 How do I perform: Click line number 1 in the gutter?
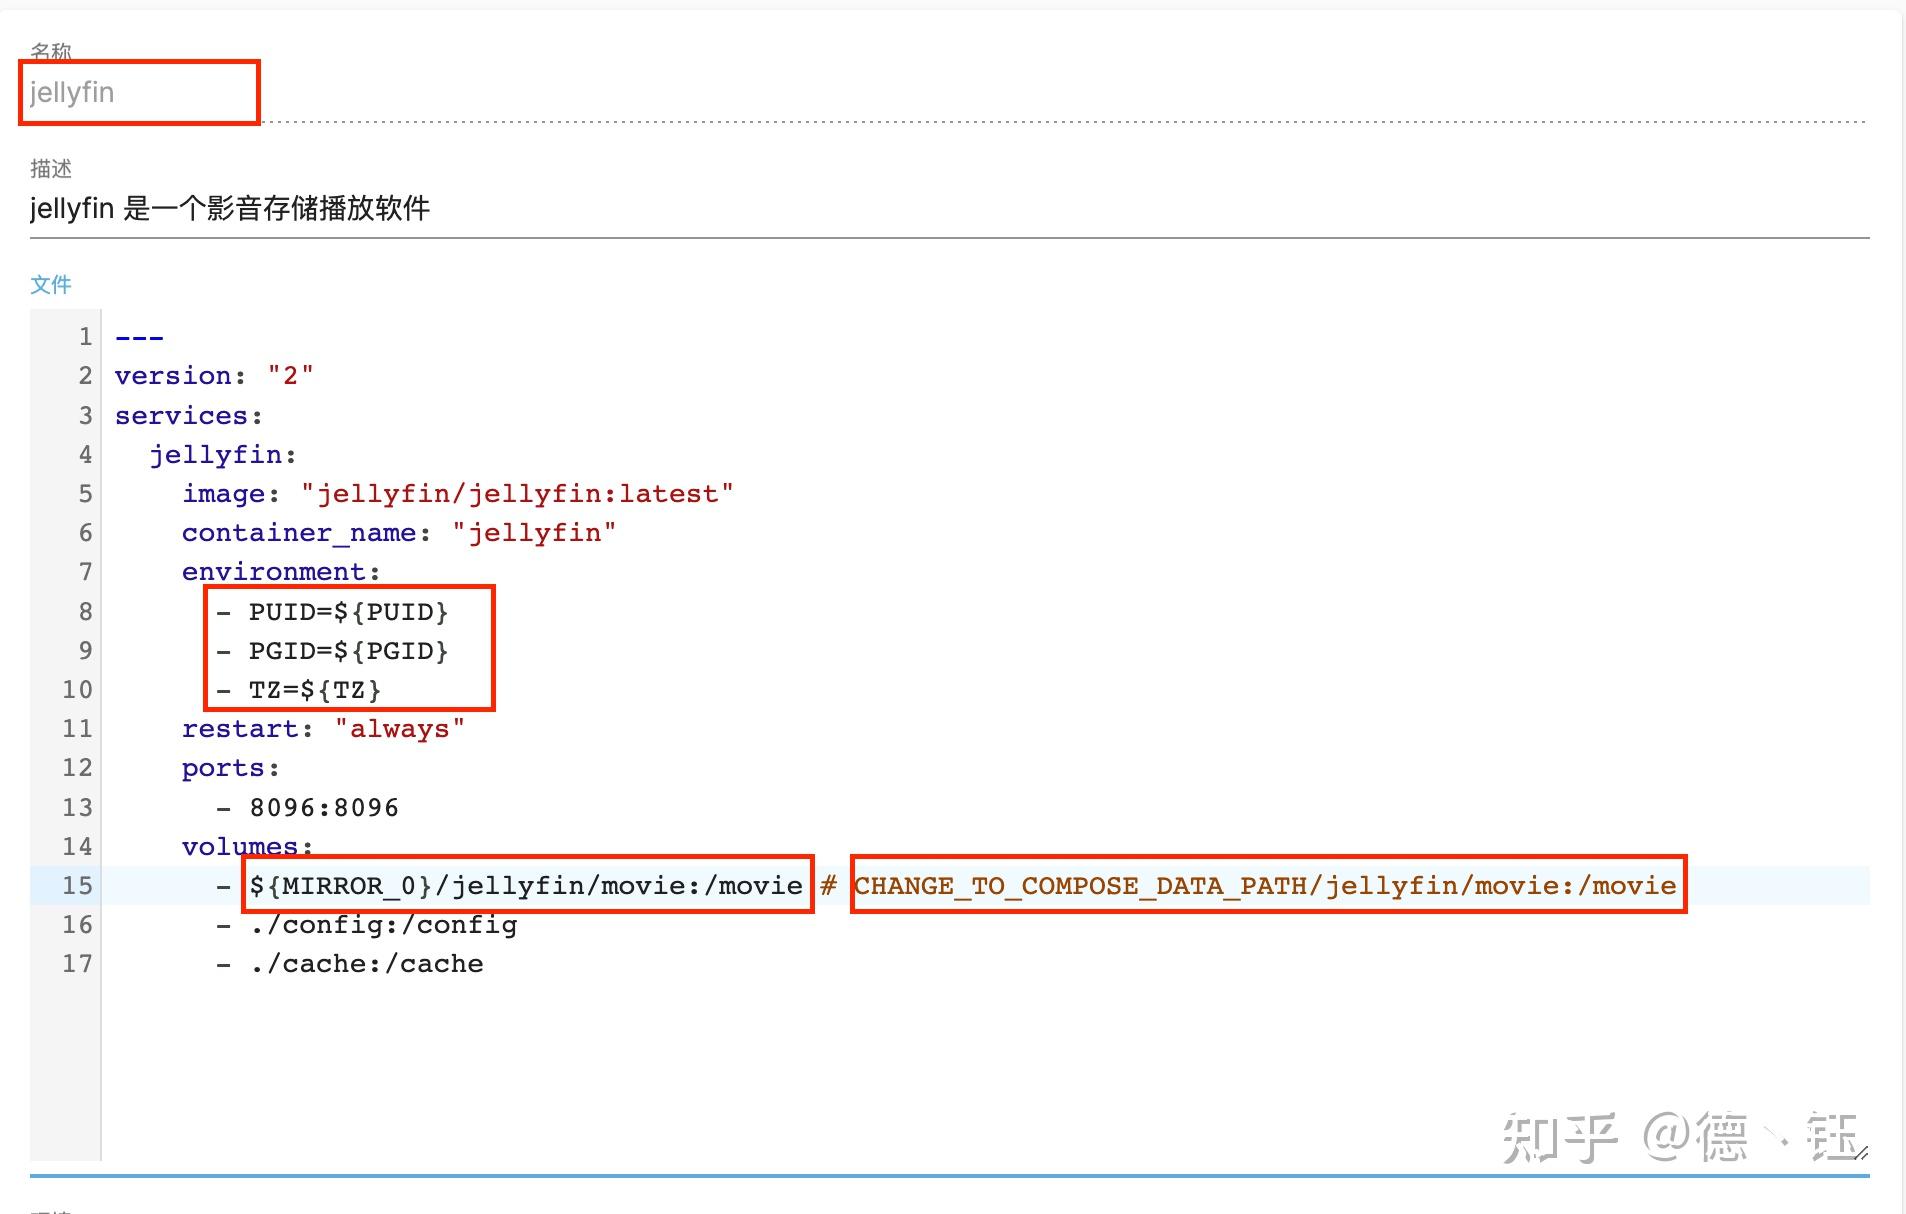tap(85, 337)
